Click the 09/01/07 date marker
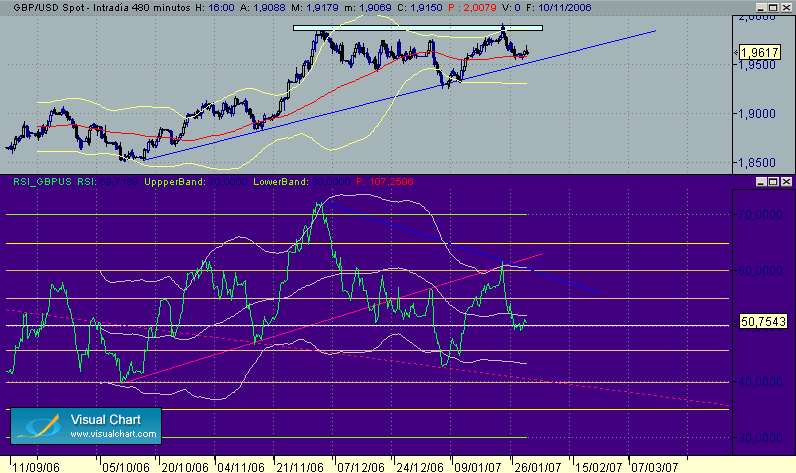Image resolution: width=796 pixels, height=473 pixels. (x=477, y=467)
